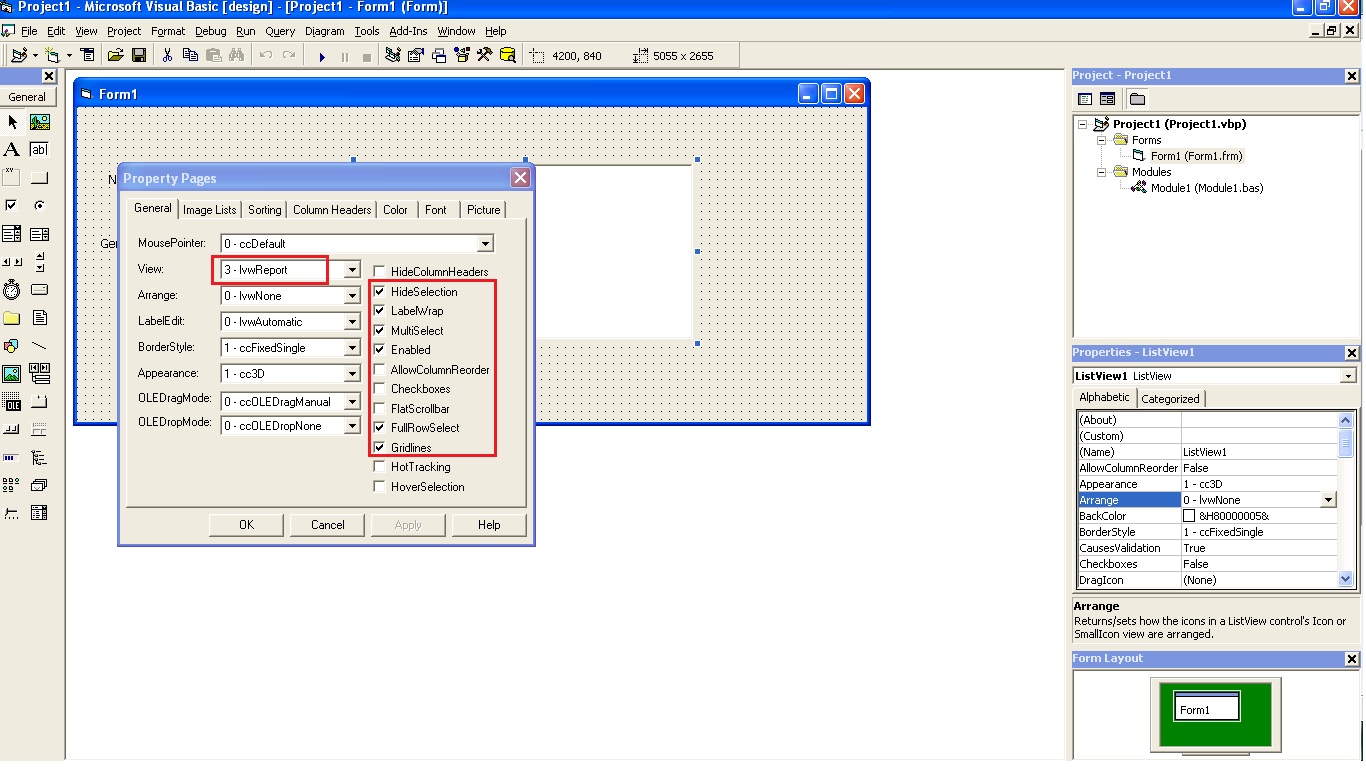Switch to Column Headers tab
Image resolution: width=1366 pixels, height=768 pixels.
coord(332,210)
